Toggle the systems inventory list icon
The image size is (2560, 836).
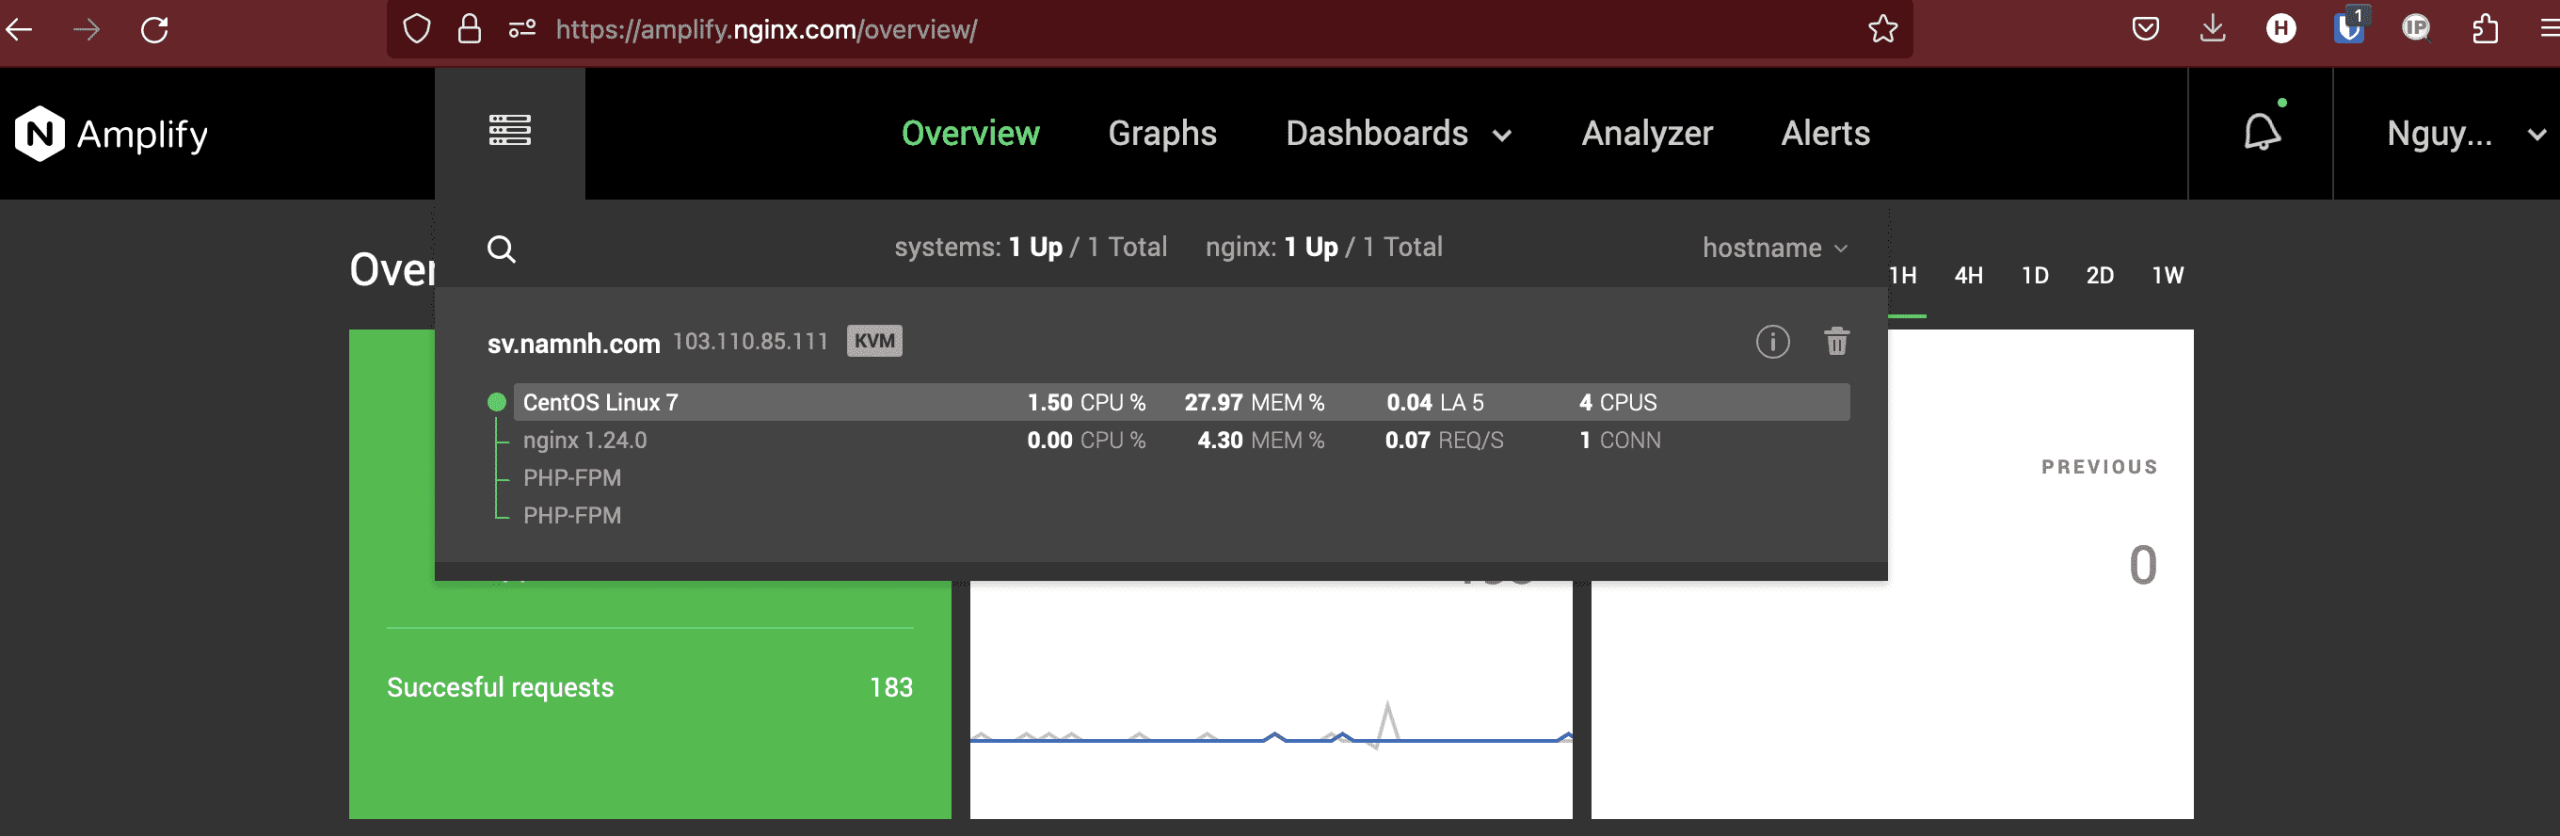[x=509, y=131]
